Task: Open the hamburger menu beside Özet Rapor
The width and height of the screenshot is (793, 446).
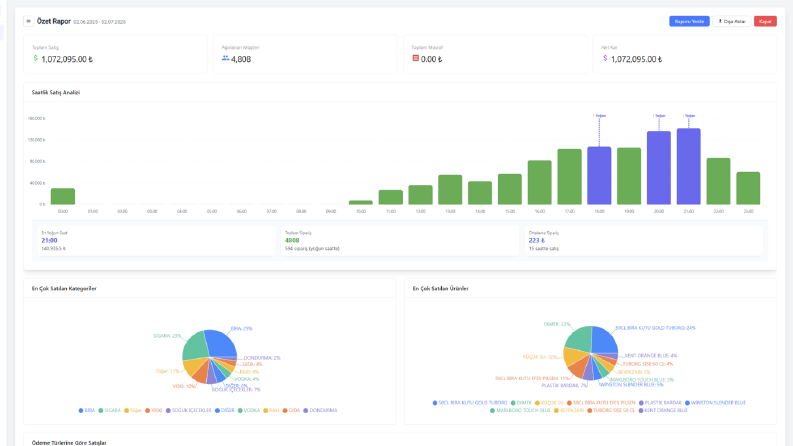Action: (x=28, y=21)
